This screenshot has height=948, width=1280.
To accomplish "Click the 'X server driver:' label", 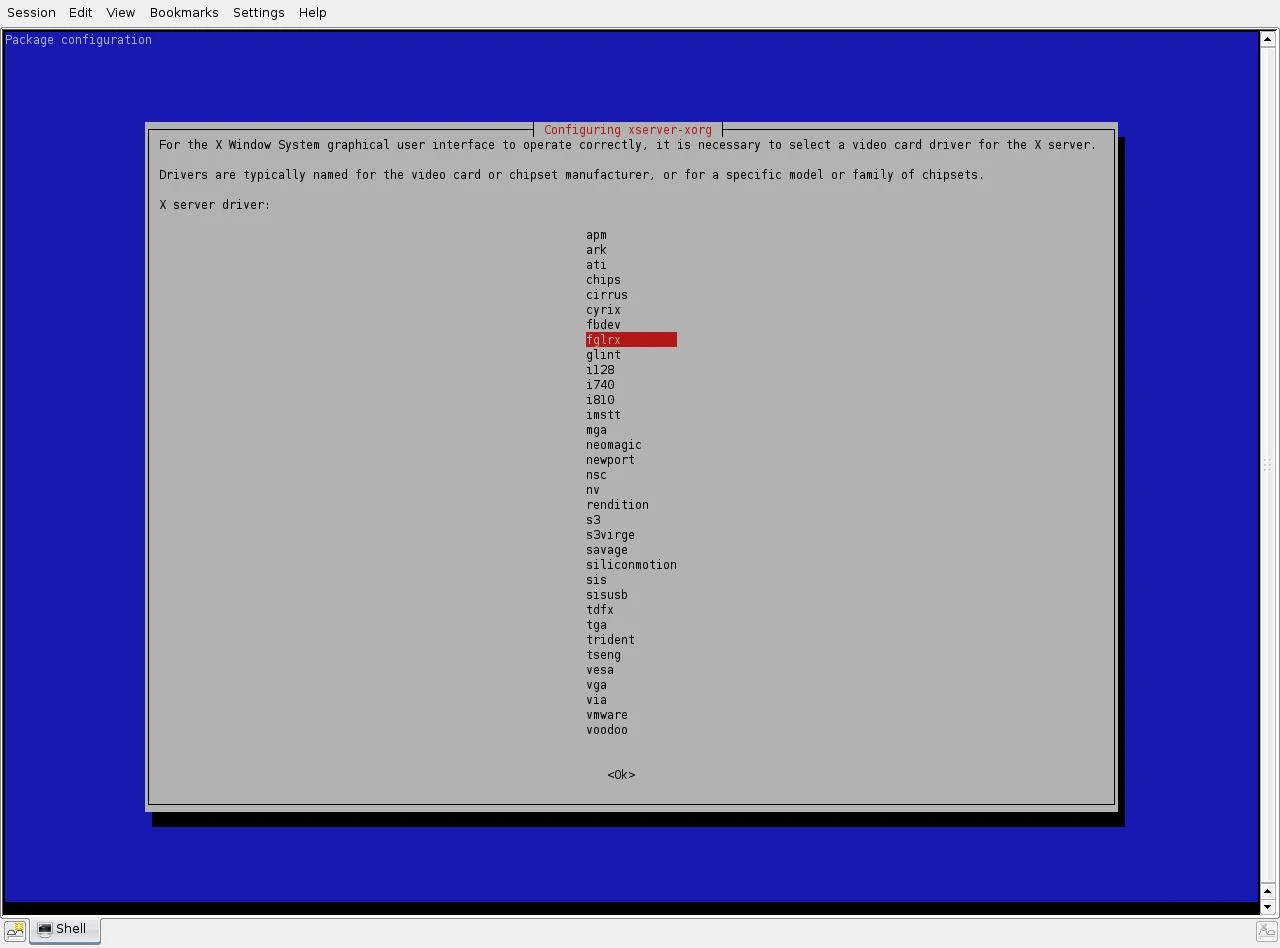I will 215,205.
